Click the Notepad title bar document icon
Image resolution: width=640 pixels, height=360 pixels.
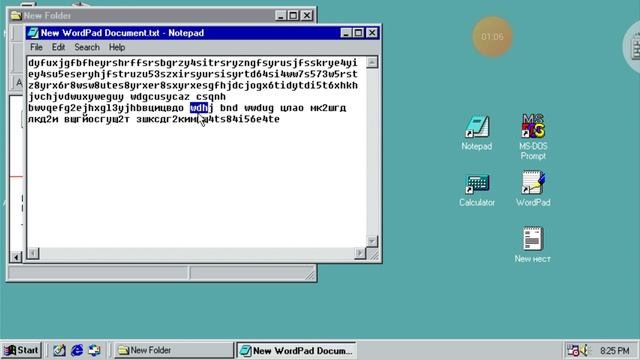[33, 33]
